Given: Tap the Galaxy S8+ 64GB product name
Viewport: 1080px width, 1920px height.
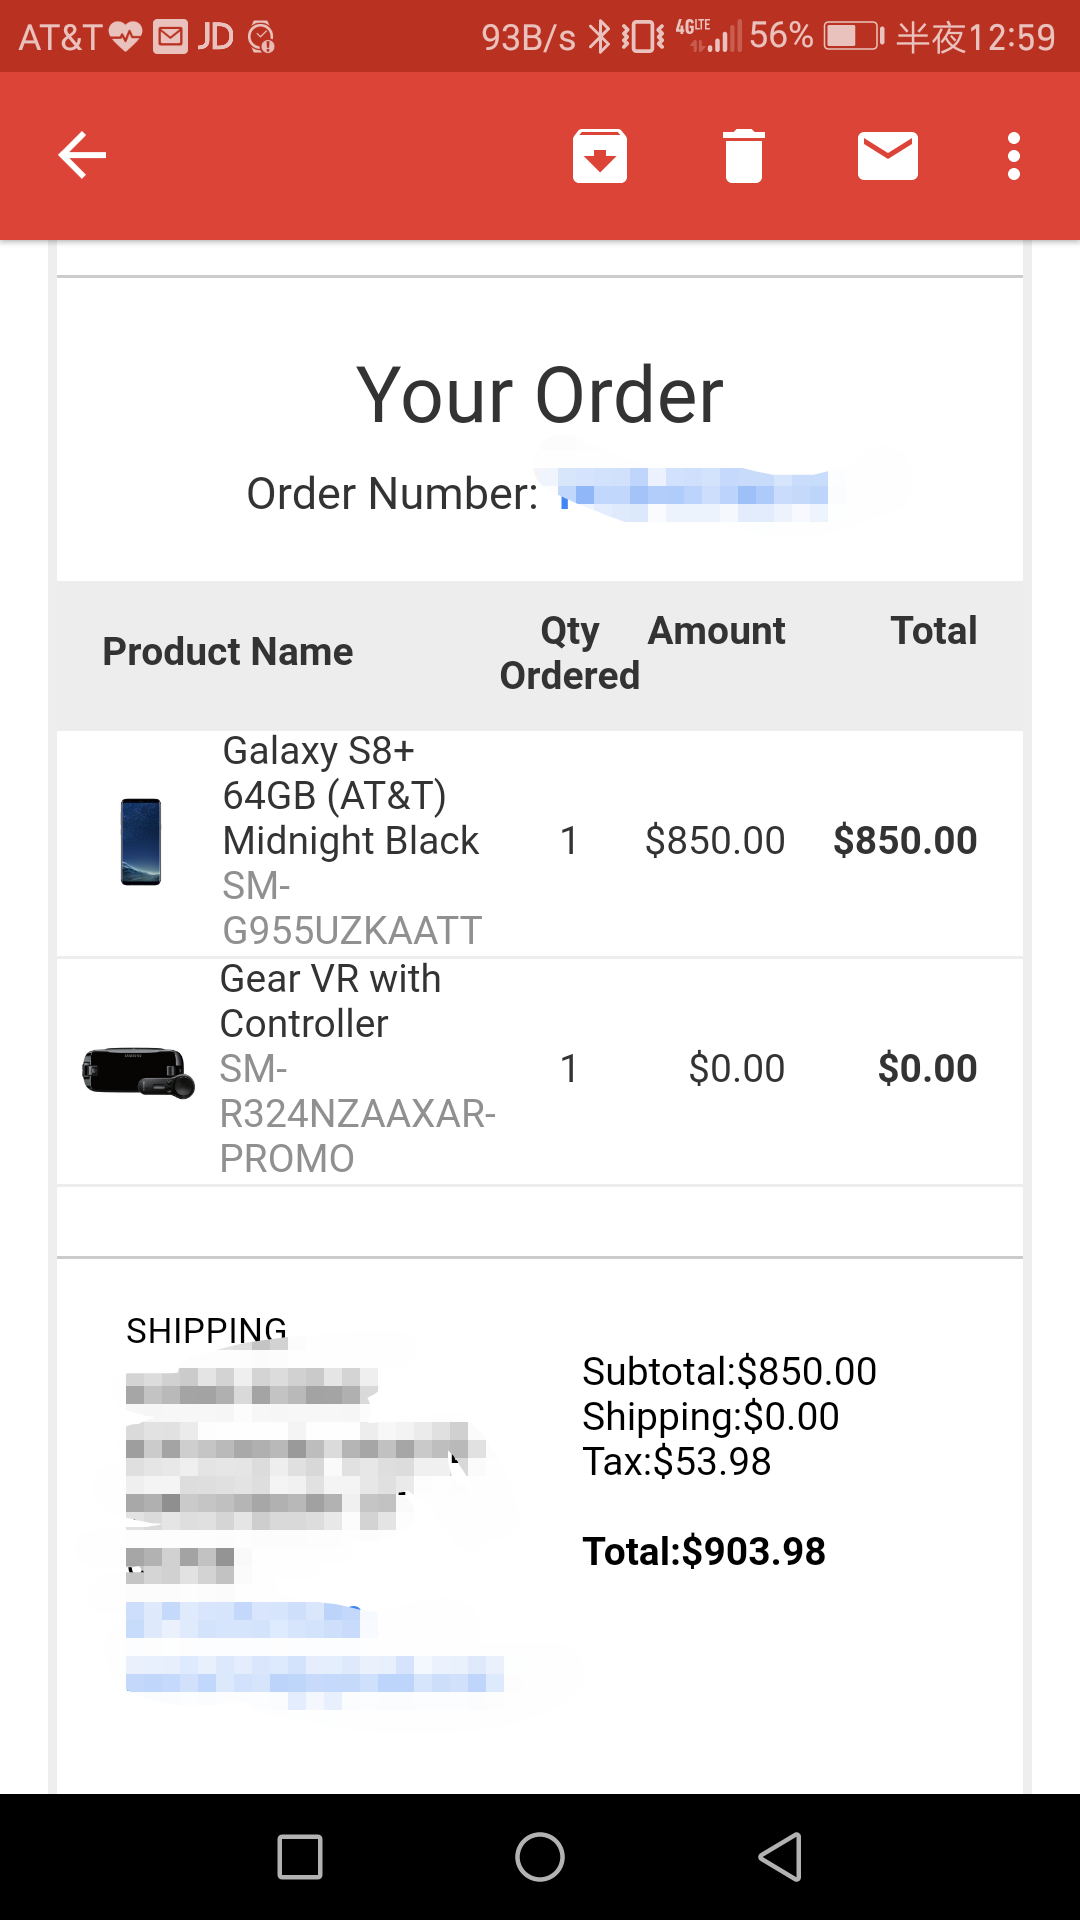Looking at the screenshot, I should [x=350, y=796].
